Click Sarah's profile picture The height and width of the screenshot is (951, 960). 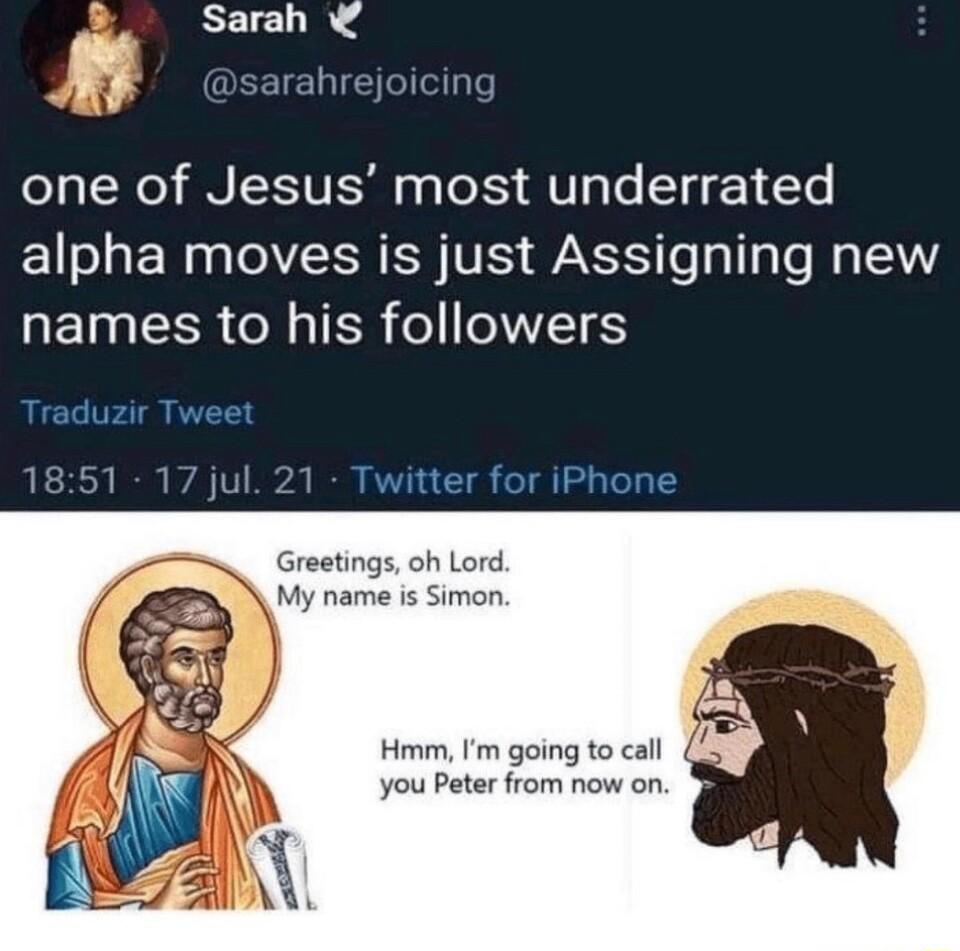(95, 55)
